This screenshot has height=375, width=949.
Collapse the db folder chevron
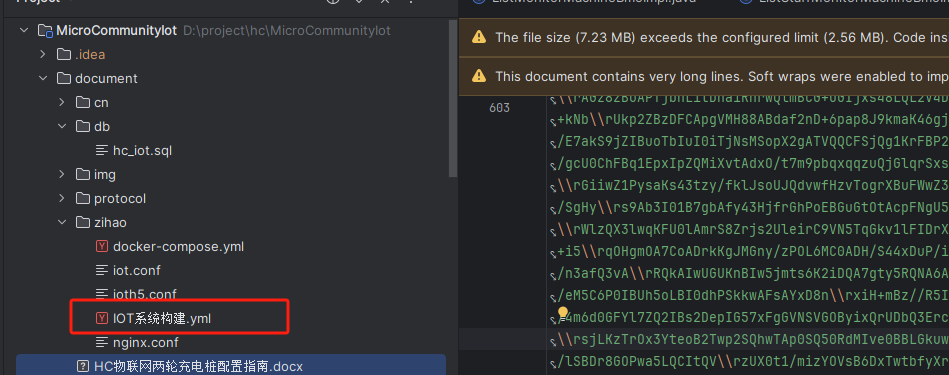point(62,126)
